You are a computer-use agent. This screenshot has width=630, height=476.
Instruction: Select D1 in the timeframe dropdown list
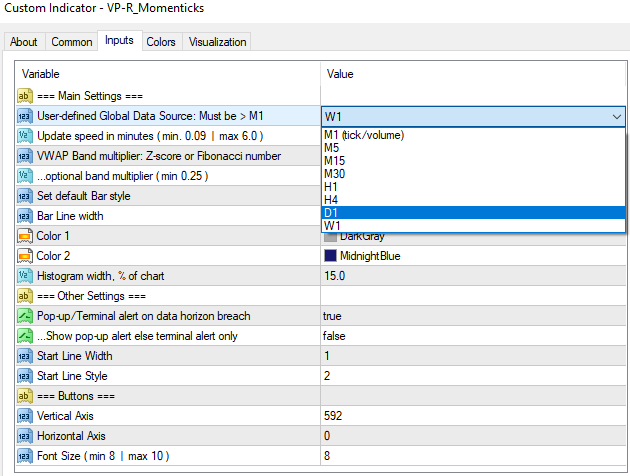pyautogui.click(x=333, y=212)
